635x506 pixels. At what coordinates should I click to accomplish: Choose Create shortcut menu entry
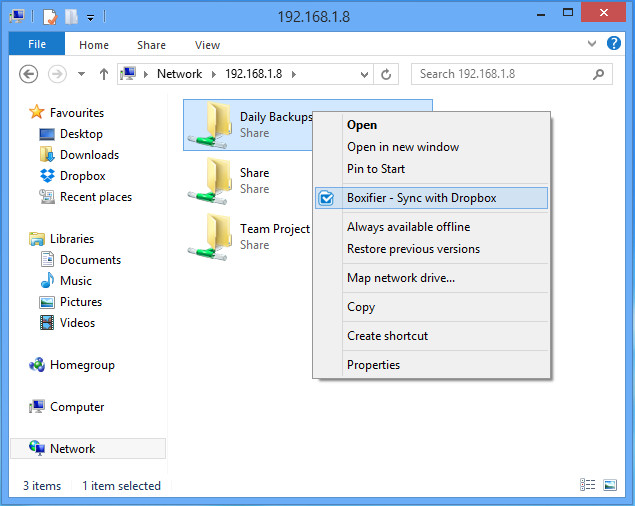pos(431,336)
